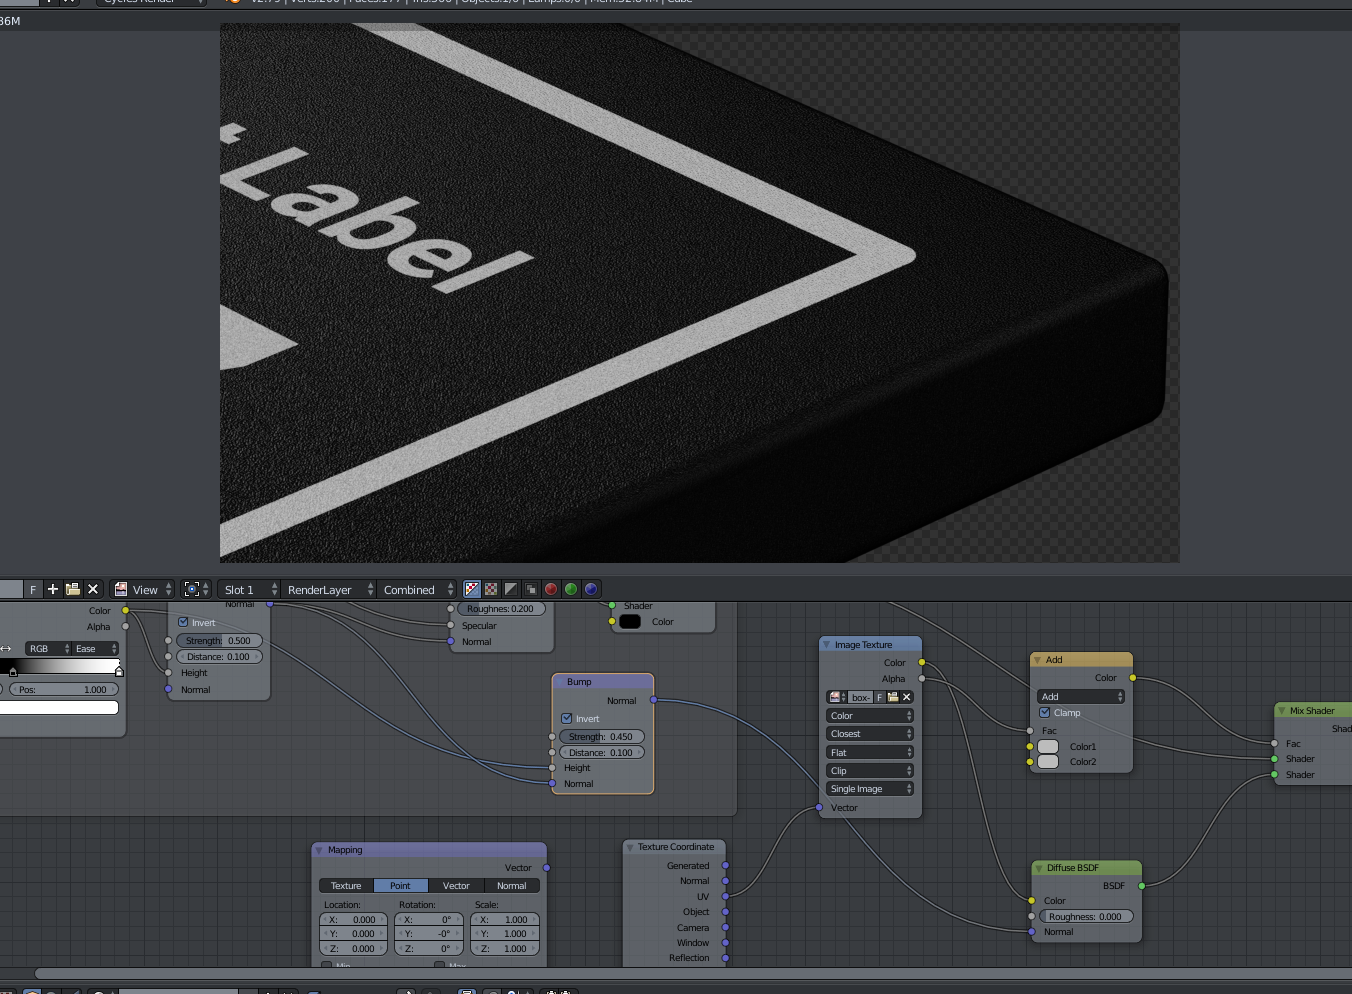Open the RenderLayer dropdown
This screenshot has width=1352, height=994.
point(329,589)
